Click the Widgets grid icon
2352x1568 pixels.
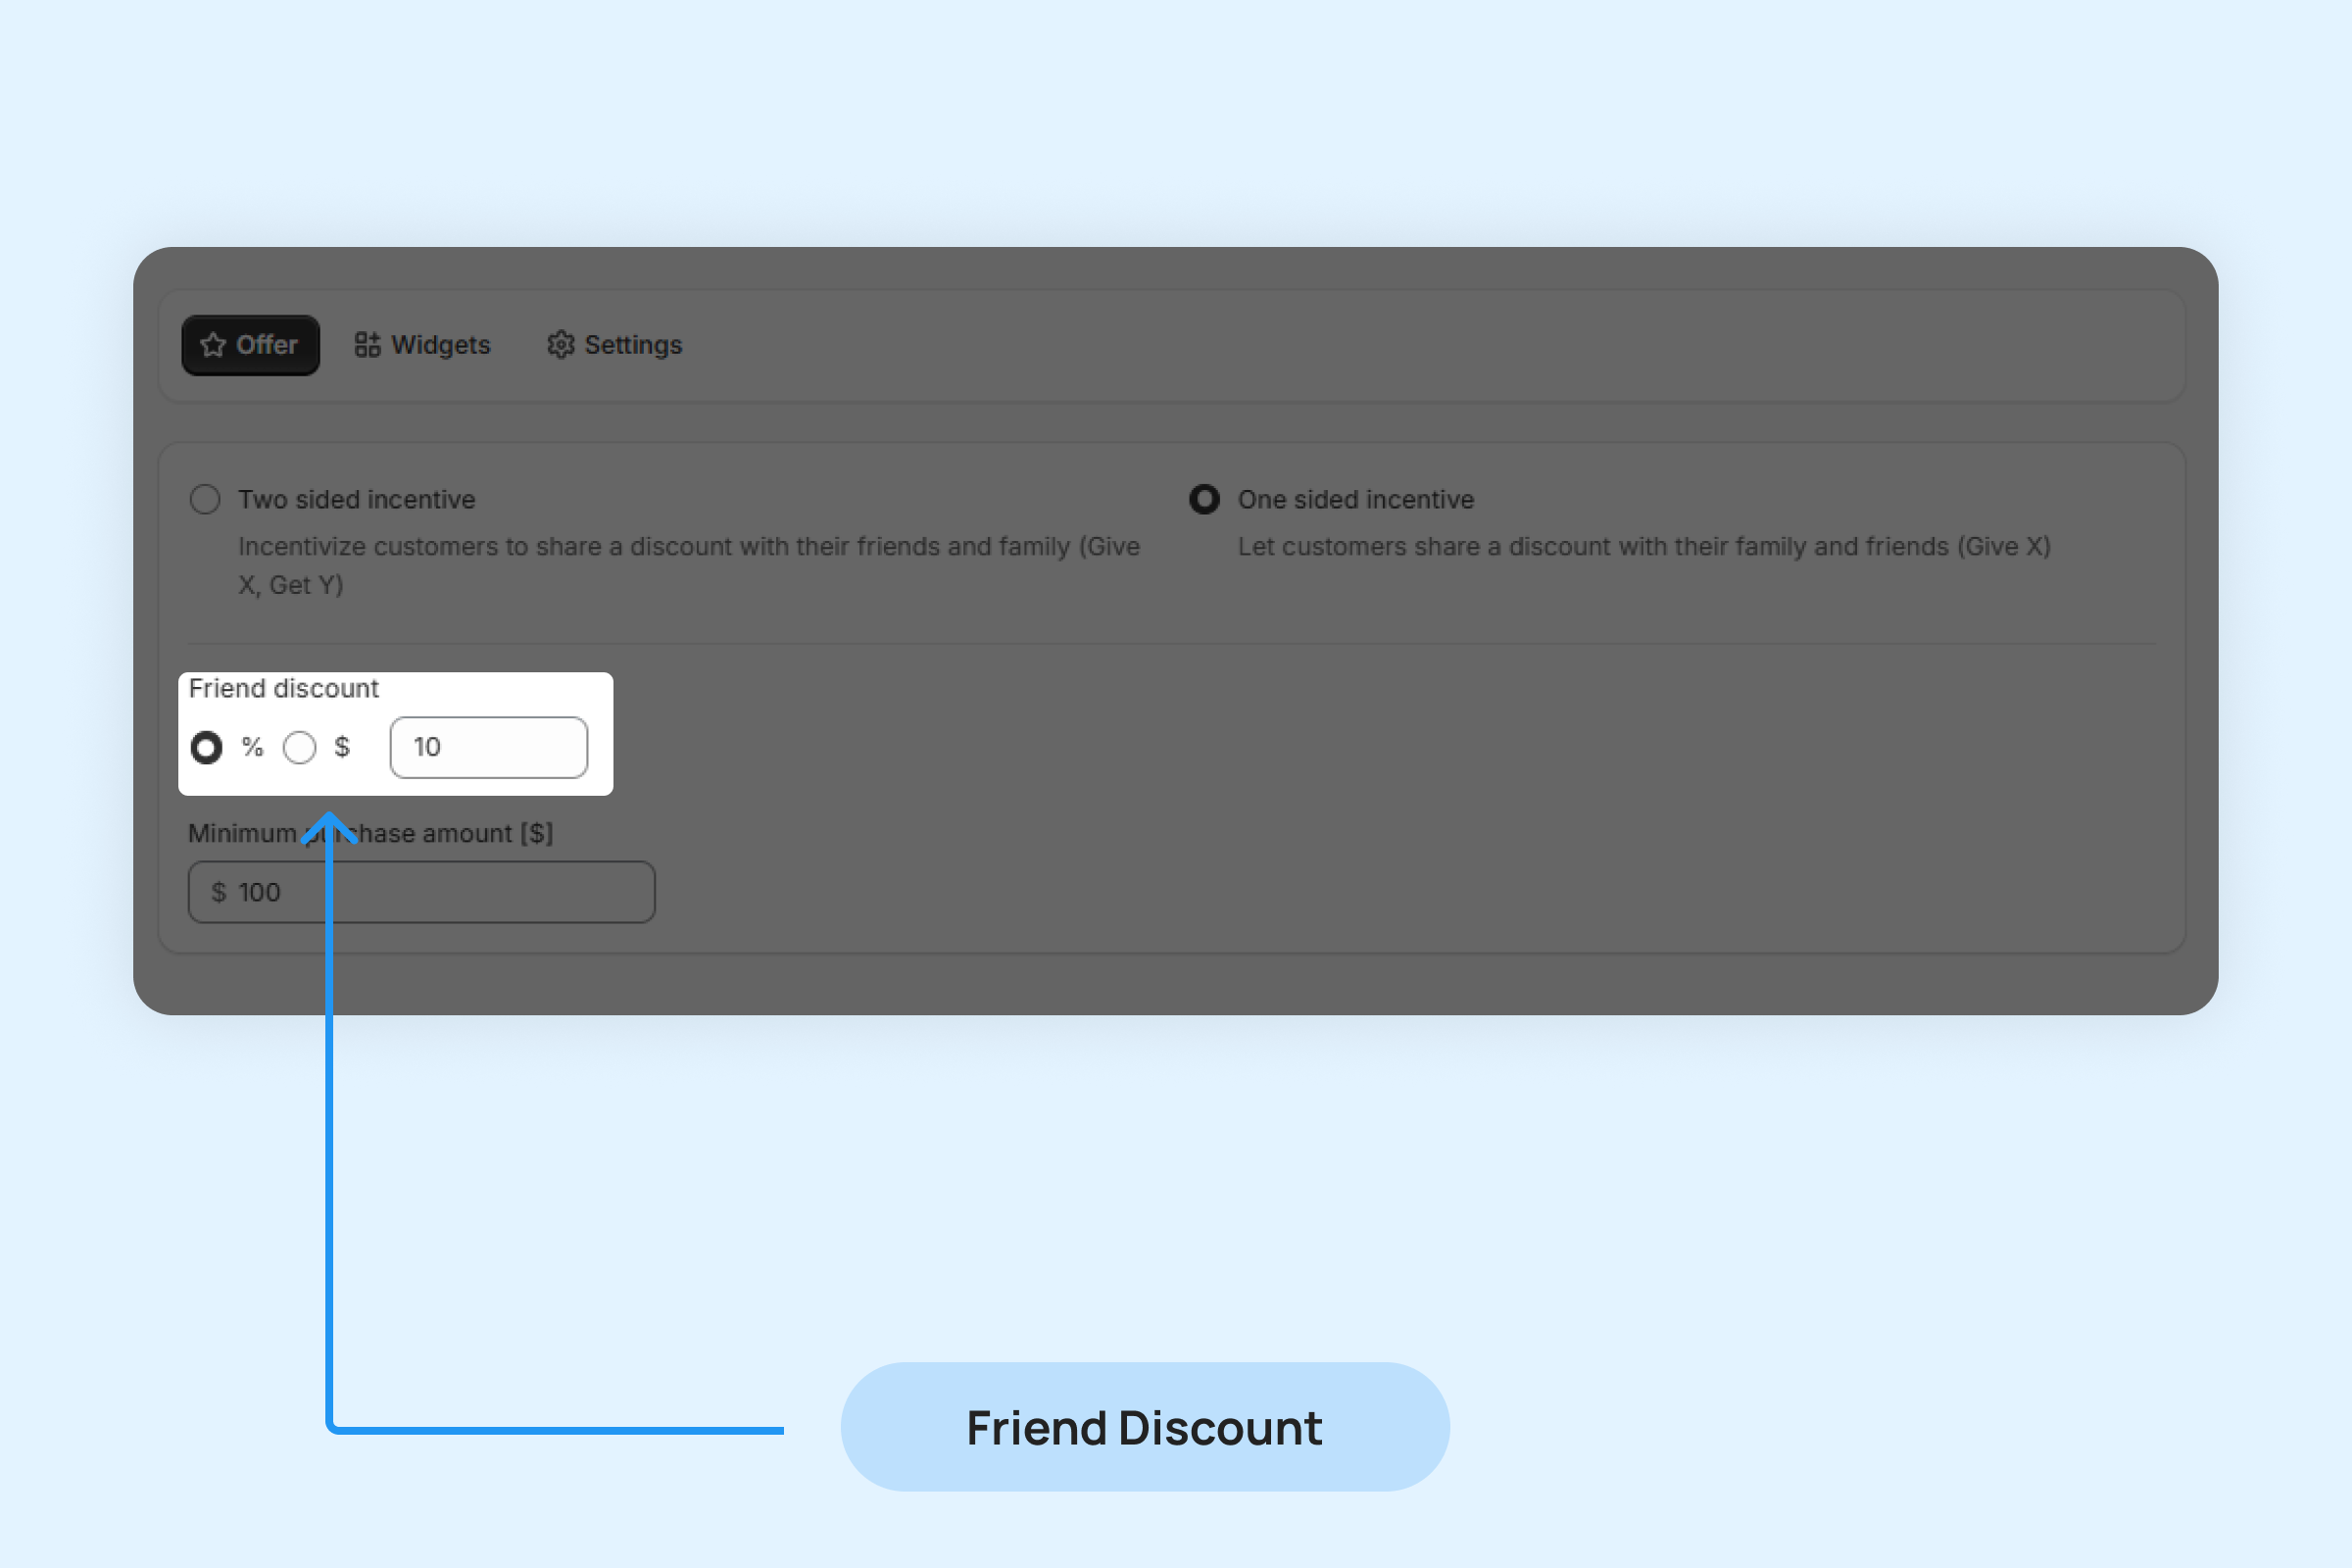coord(367,345)
